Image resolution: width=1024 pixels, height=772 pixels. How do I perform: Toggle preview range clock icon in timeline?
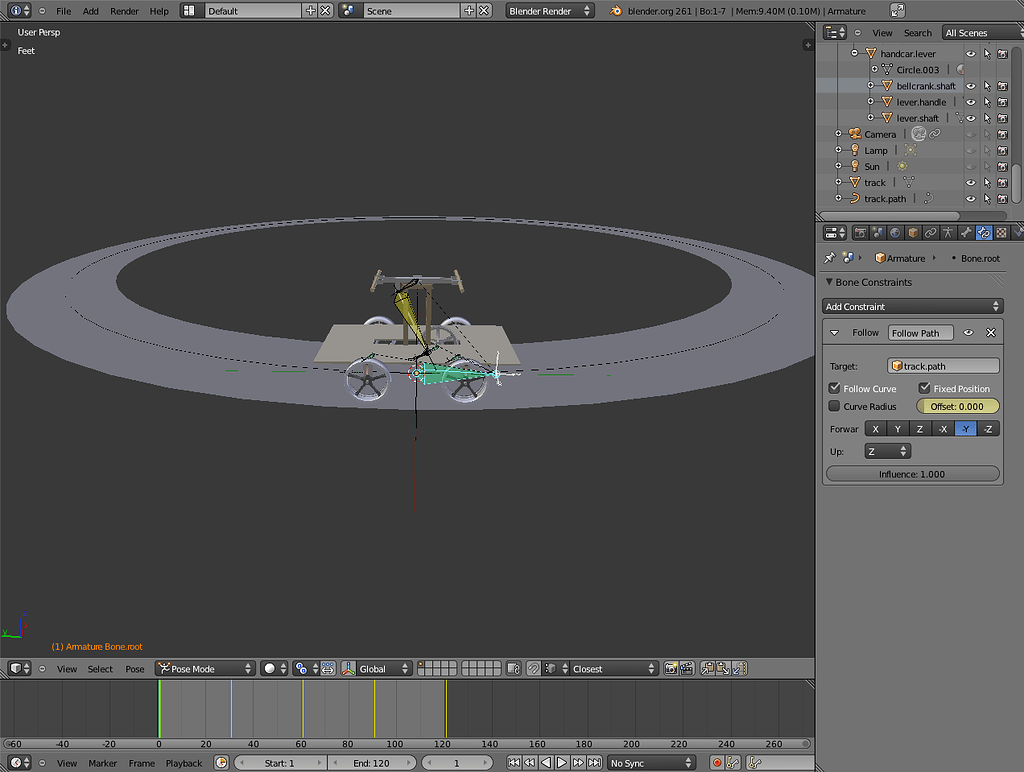pos(221,763)
